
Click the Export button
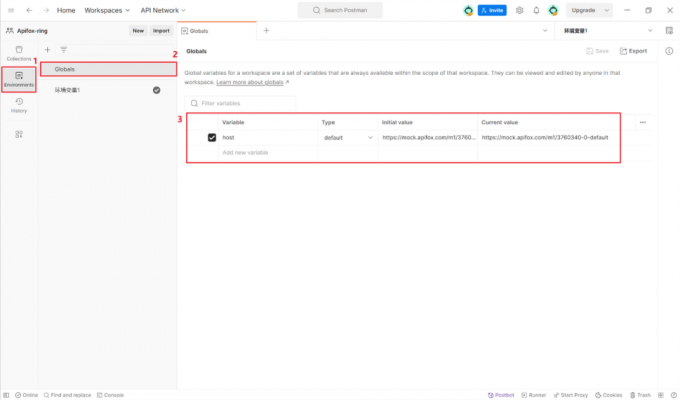click(x=634, y=51)
